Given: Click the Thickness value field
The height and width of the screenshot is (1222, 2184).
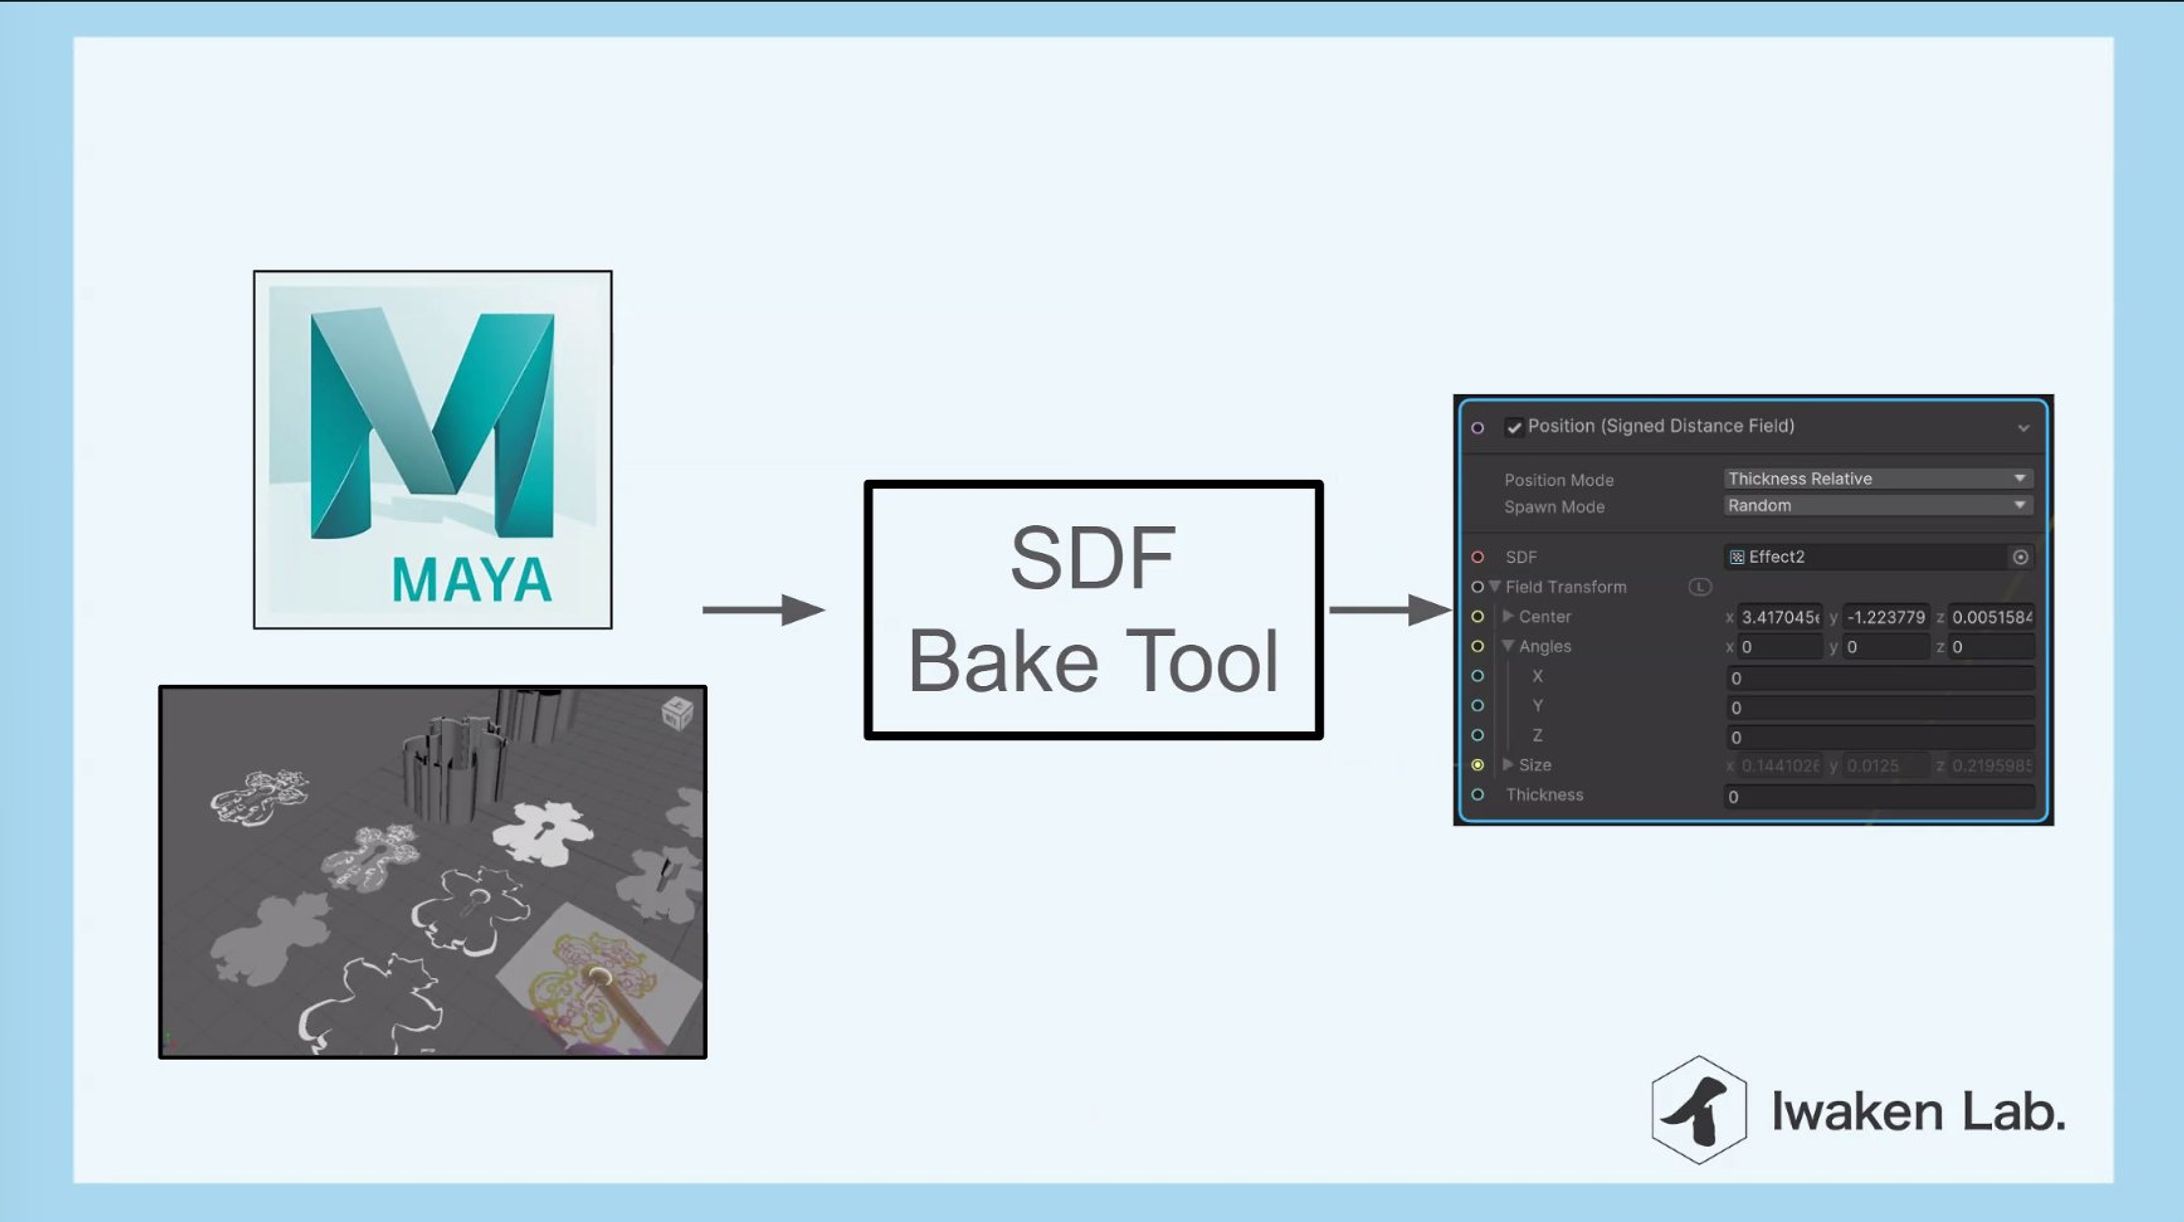Looking at the screenshot, I should click(x=1878, y=796).
